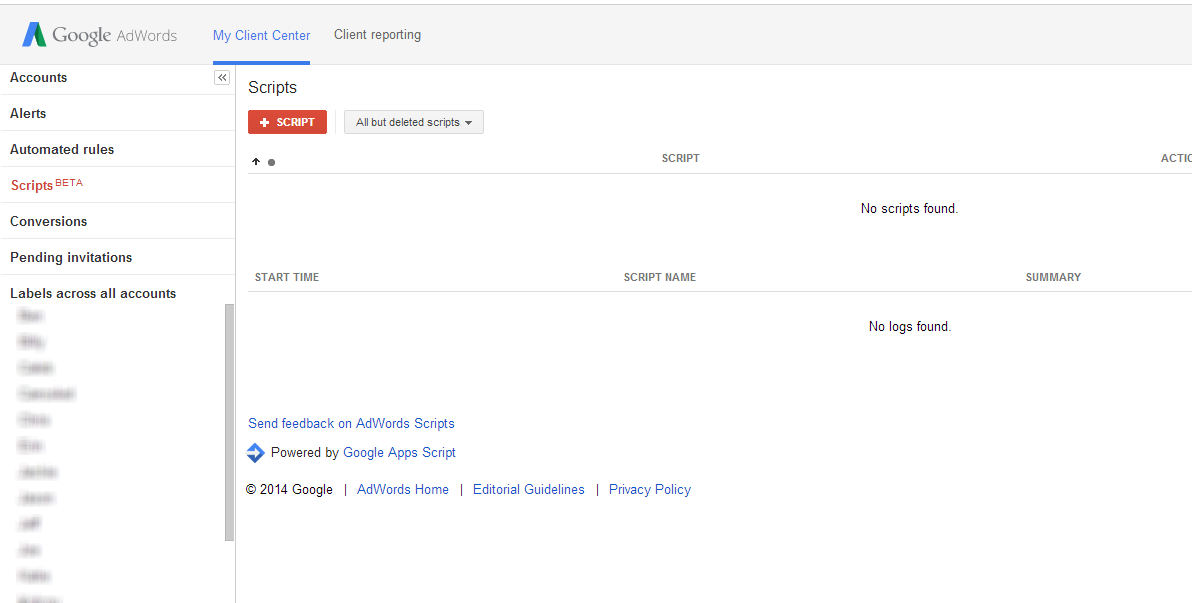Follow the Google Apps Script link
Viewport: 1192px width, 603px height.
pos(399,452)
